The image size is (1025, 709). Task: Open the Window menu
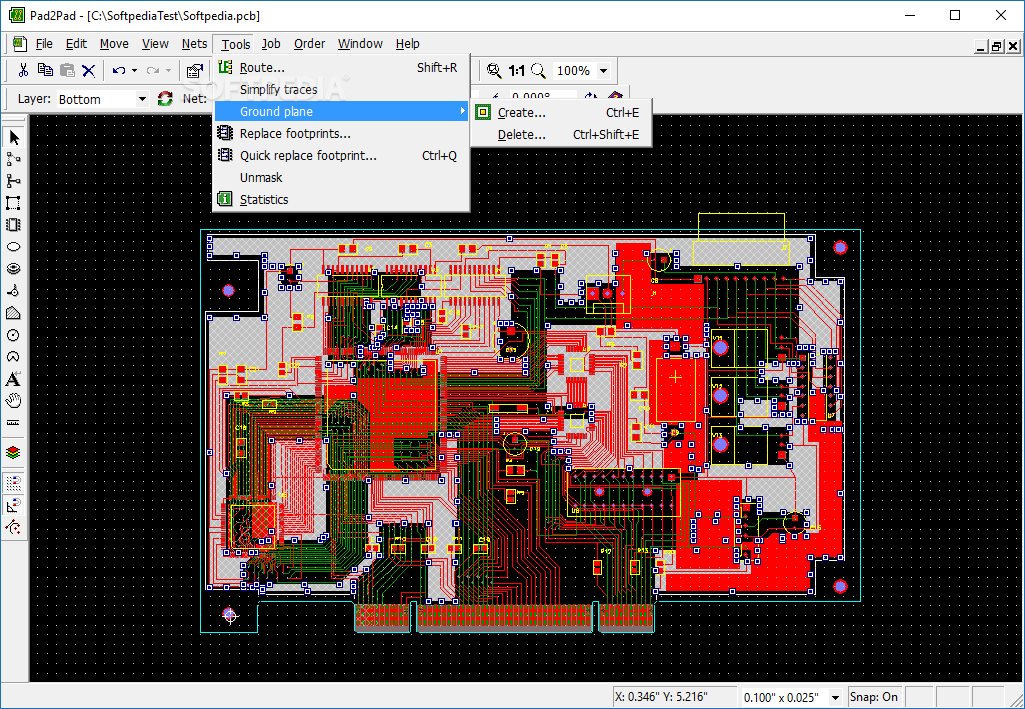point(360,44)
